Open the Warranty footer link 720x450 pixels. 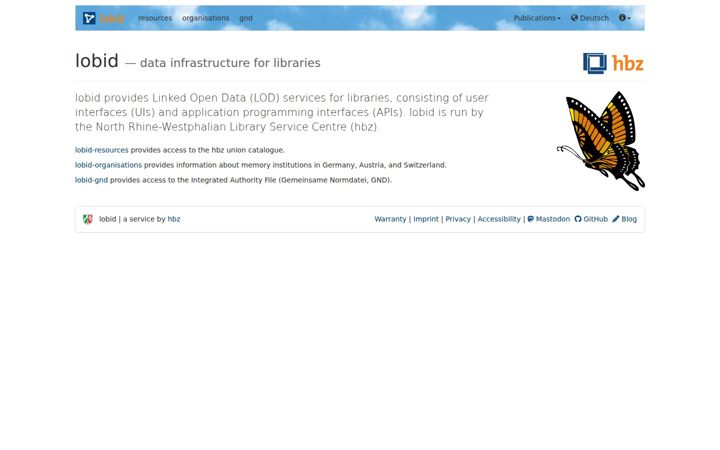[x=390, y=219]
